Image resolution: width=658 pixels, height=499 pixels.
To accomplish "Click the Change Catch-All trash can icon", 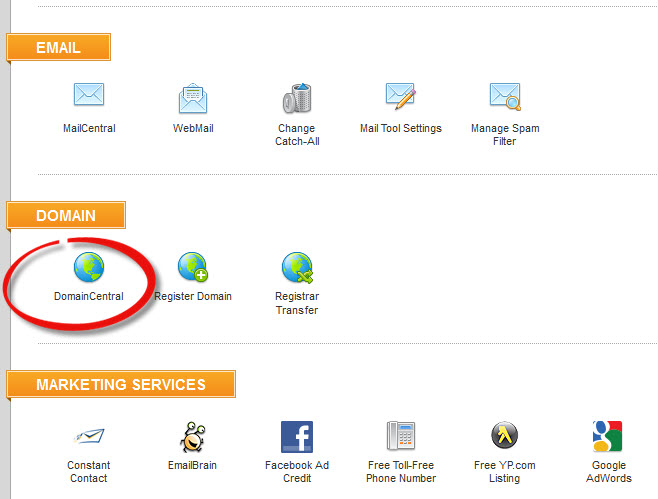I will (296, 98).
